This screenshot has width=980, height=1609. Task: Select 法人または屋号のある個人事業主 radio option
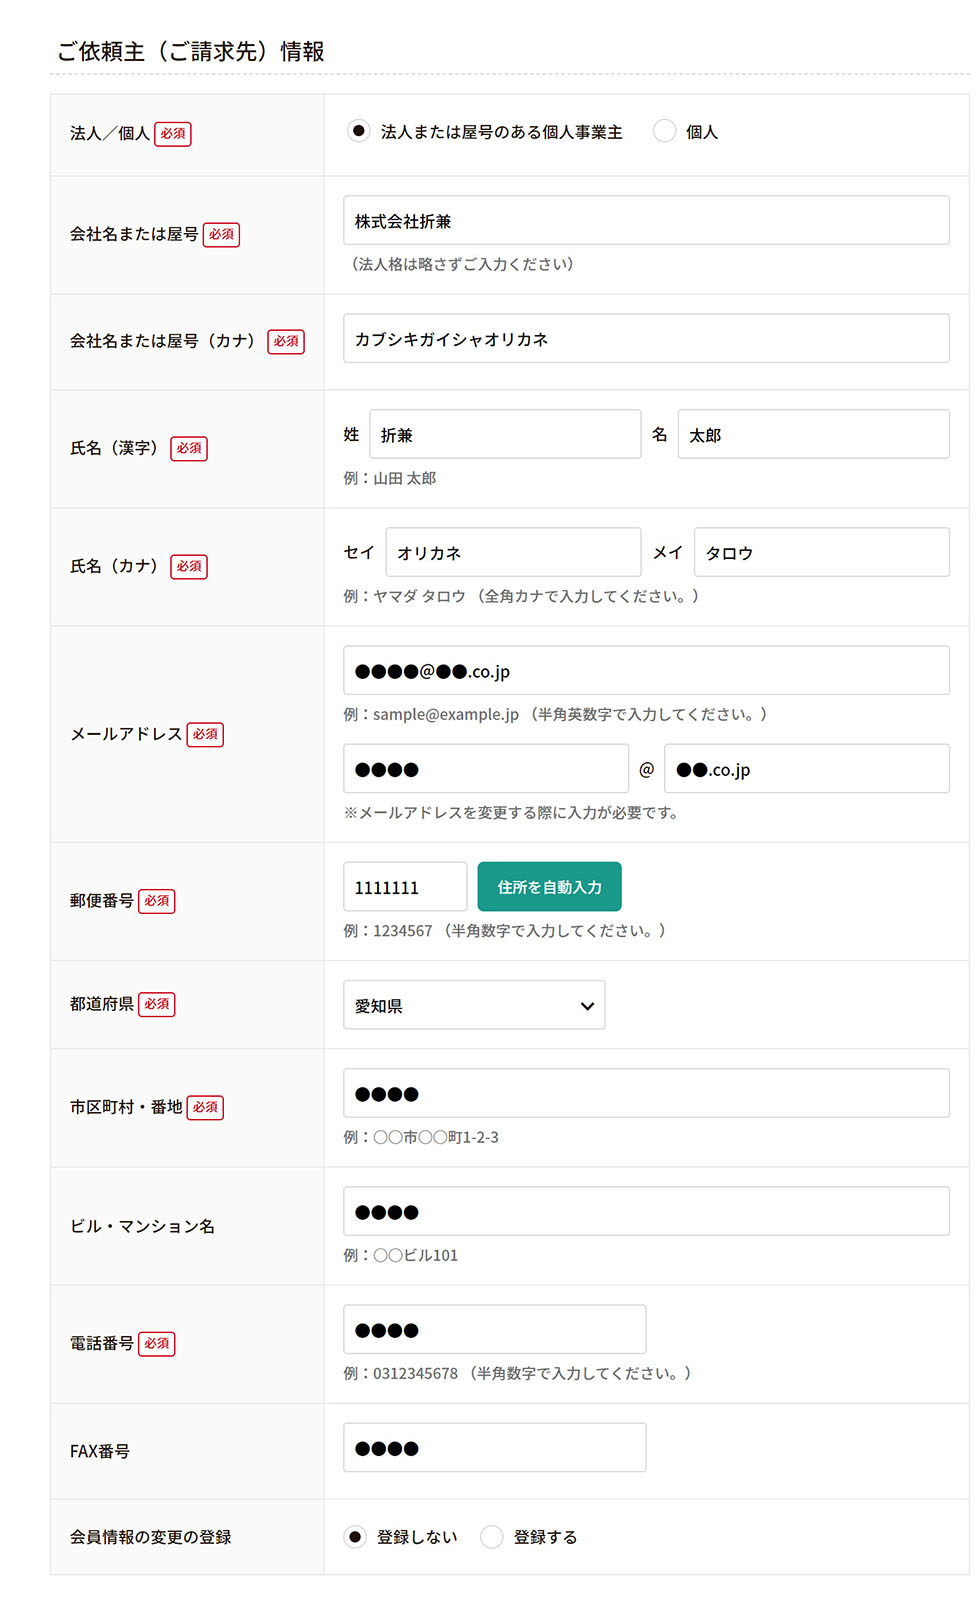[358, 131]
